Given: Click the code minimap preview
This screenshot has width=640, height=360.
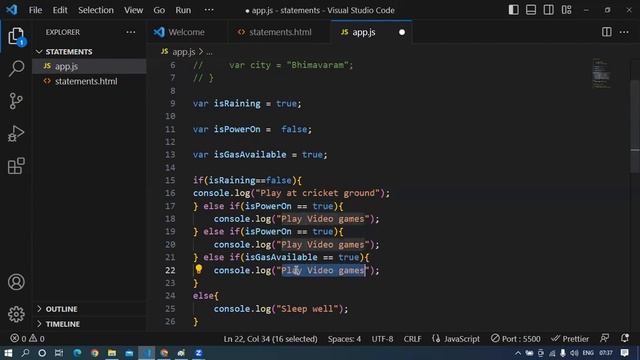Looking at the screenshot, I should click(x=601, y=73).
